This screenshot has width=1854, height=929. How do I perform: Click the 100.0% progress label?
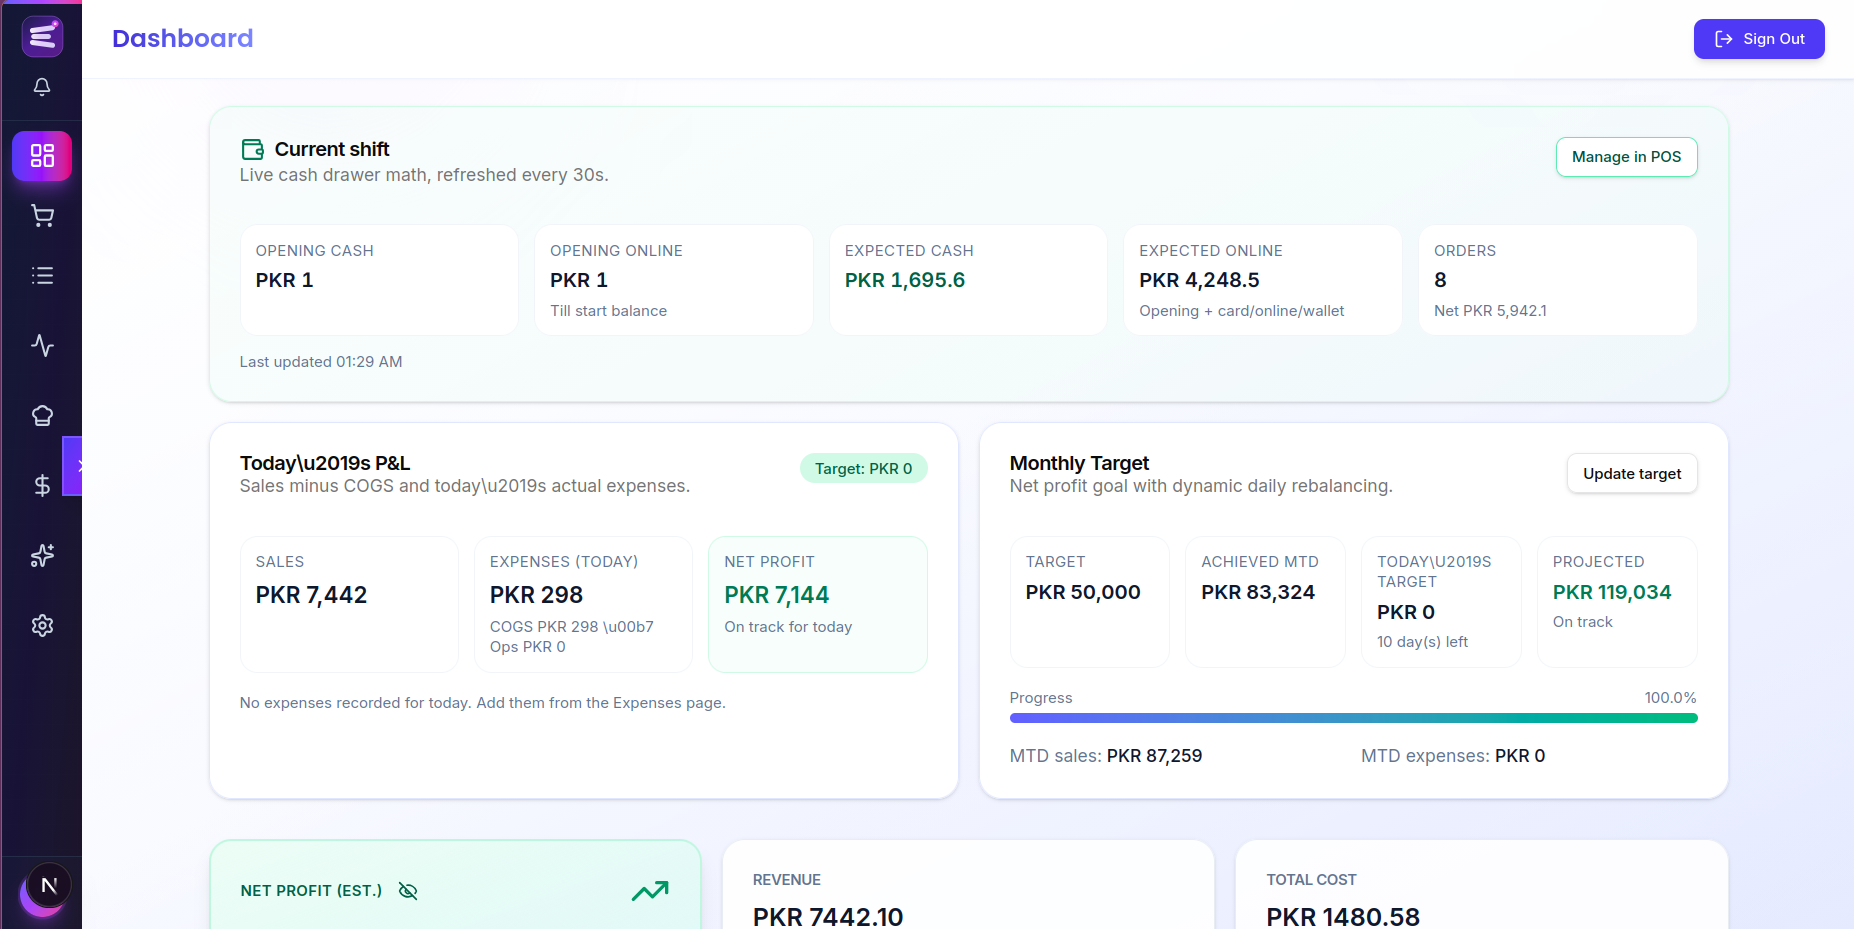pyautogui.click(x=1670, y=698)
